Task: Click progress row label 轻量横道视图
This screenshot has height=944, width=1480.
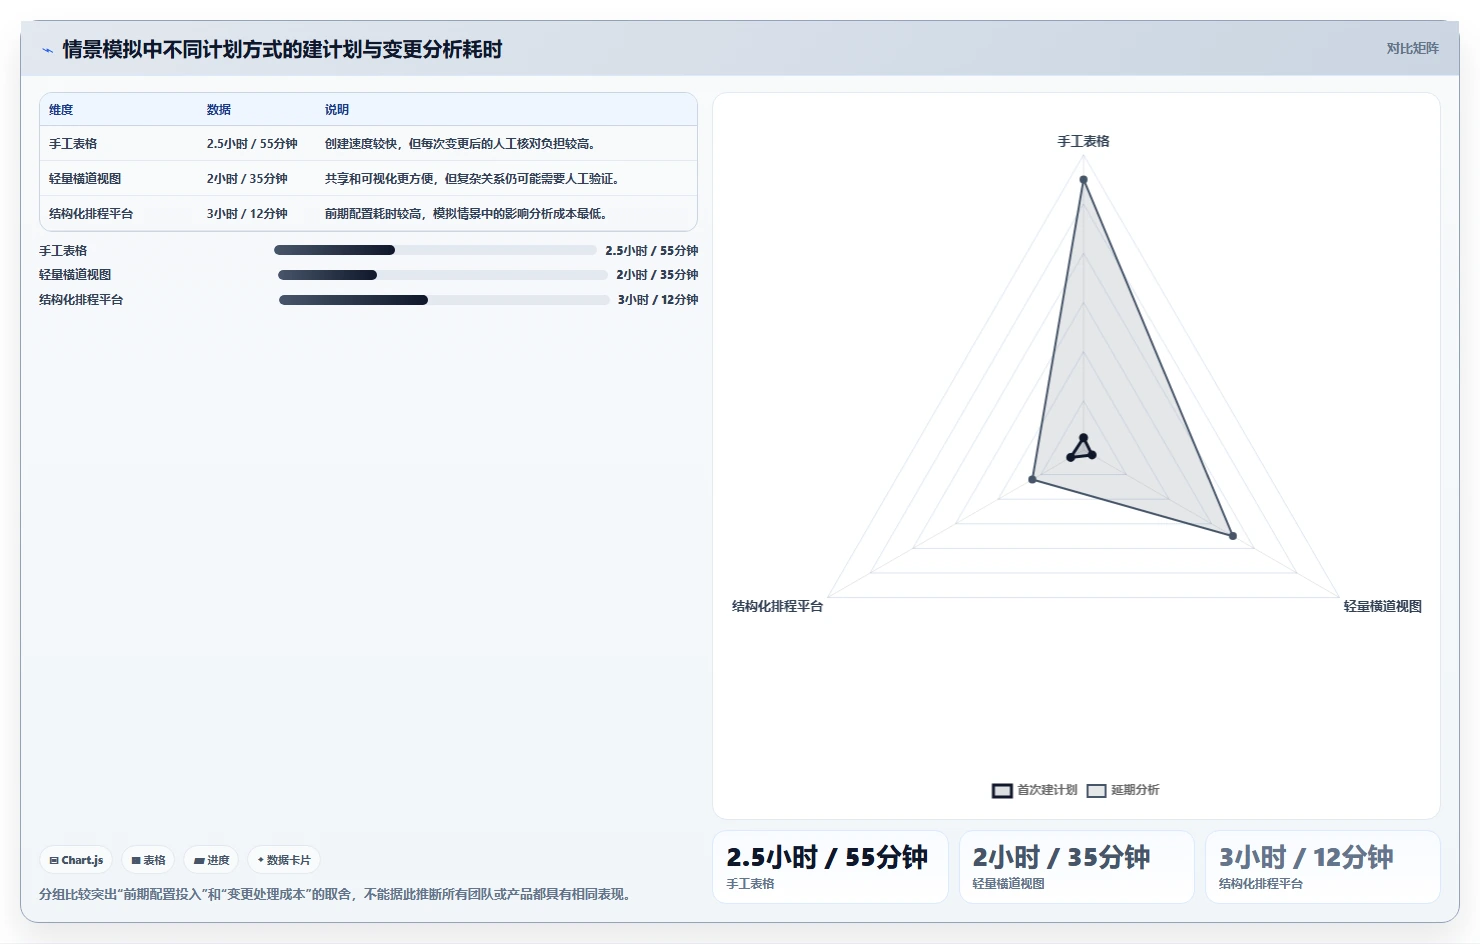Action: [x=75, y=275]
